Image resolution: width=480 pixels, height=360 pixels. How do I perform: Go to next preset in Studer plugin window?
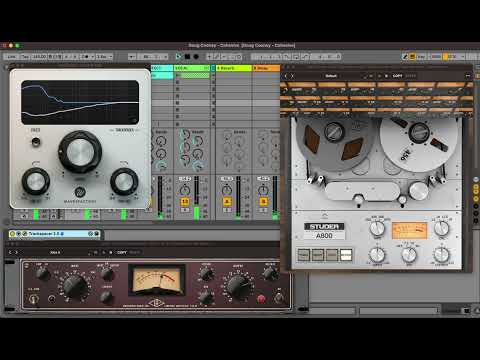coord(292,76)
